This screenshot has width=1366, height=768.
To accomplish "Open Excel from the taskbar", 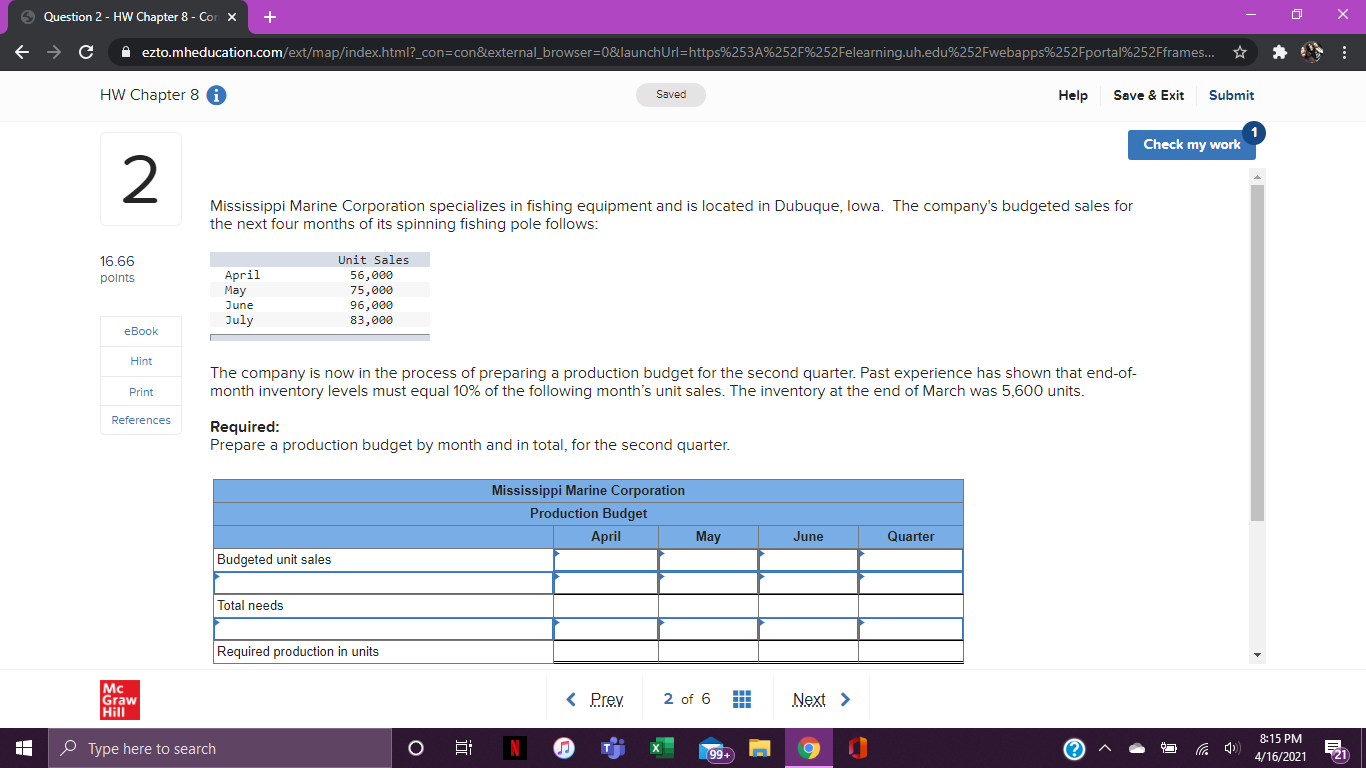I will tap(663, 747).
